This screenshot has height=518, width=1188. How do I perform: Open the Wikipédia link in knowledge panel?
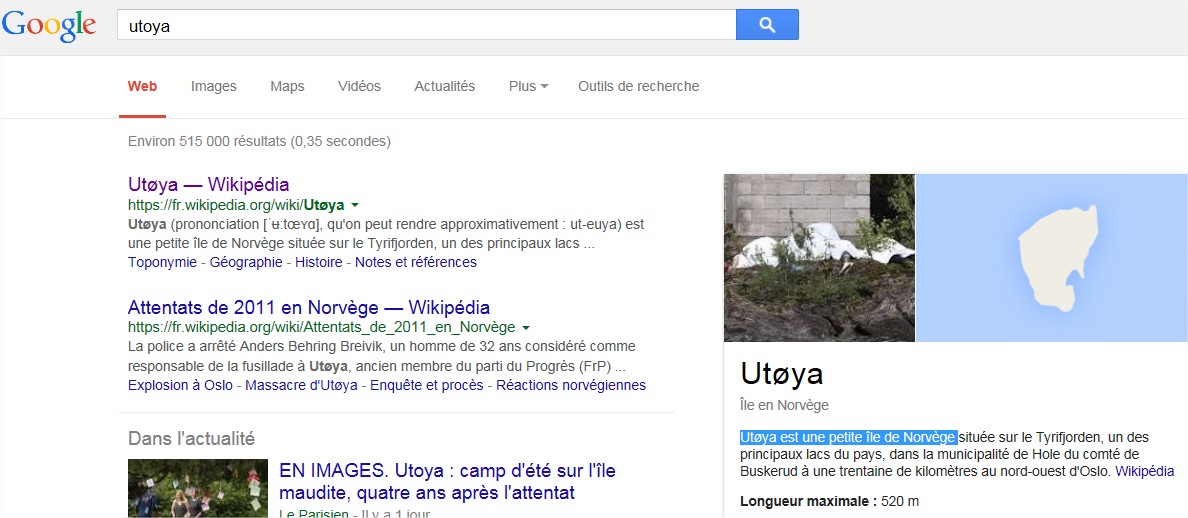click(x=1145, y=471)
